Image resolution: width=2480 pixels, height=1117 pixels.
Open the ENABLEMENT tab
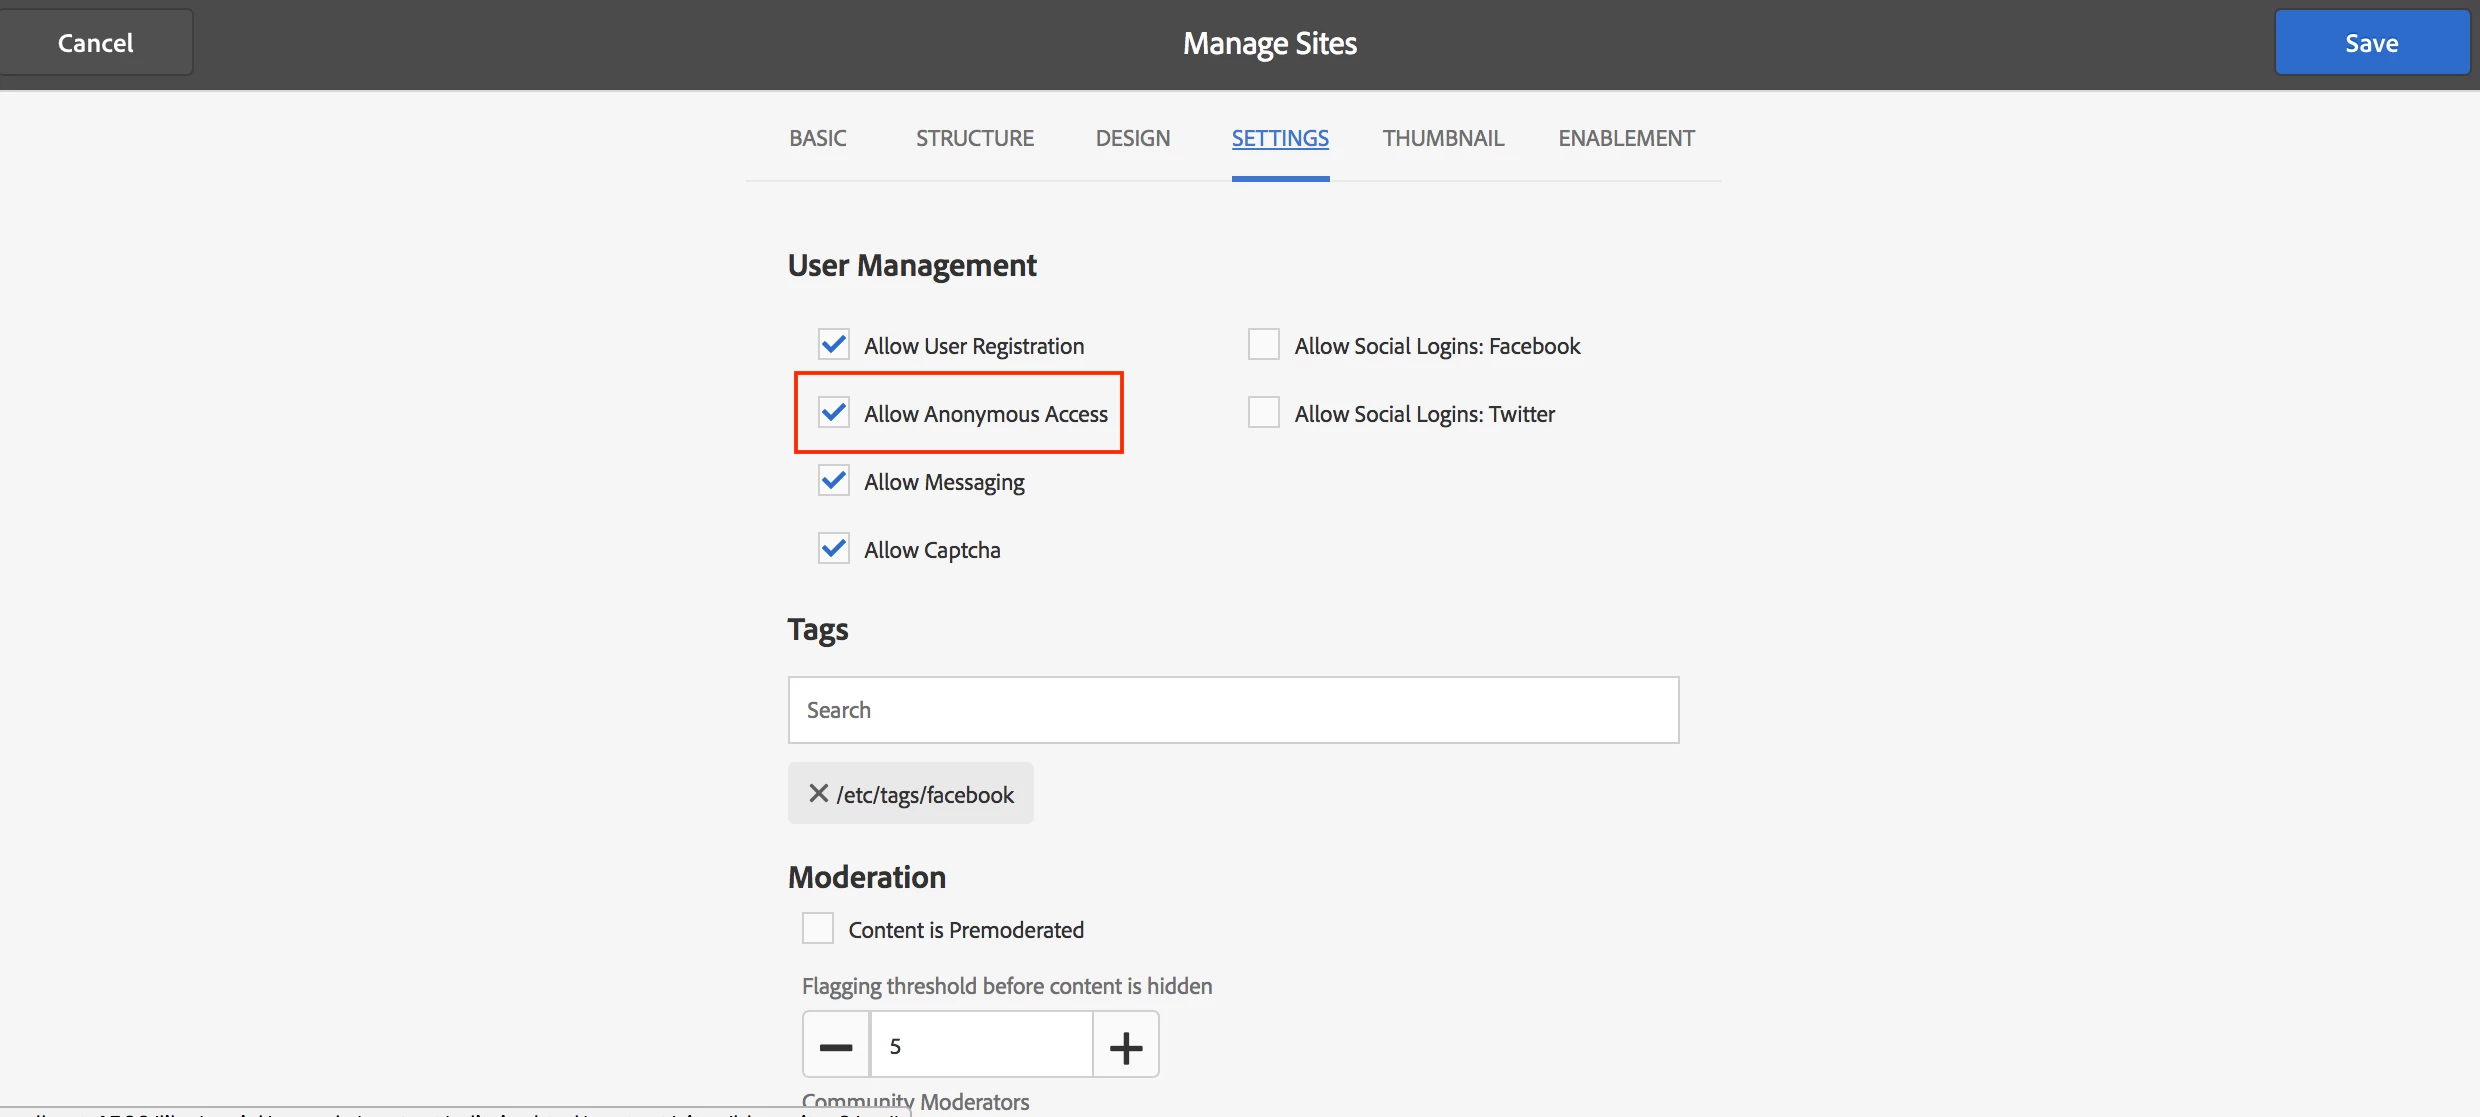click(x=1626, y=138)
